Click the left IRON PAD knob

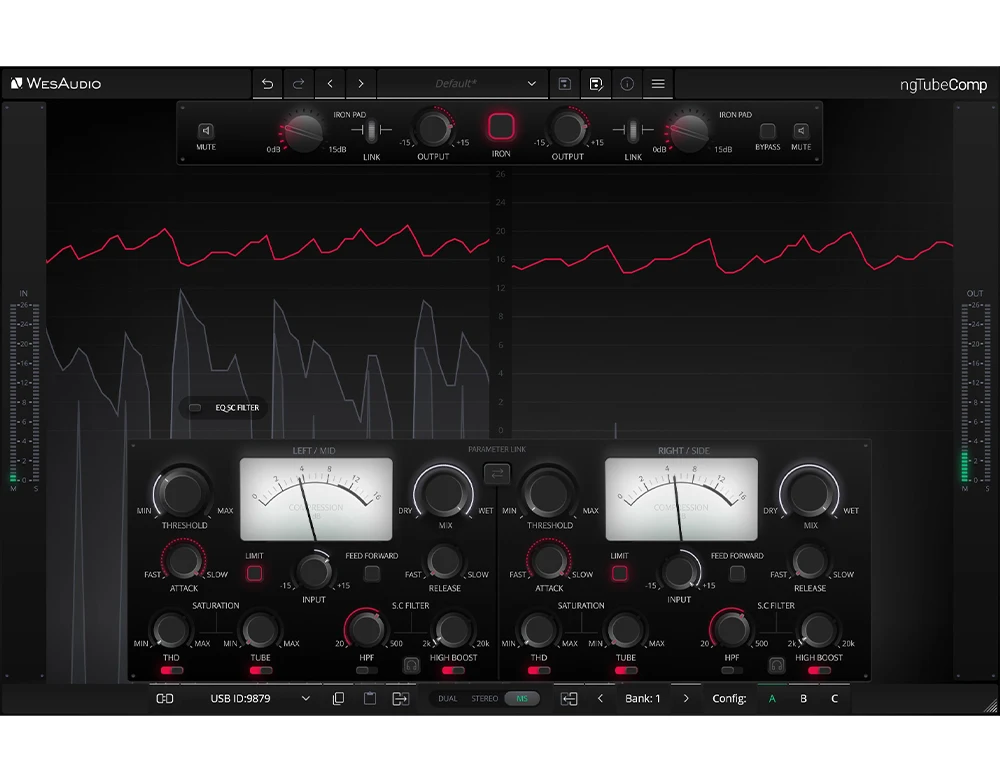click(x=304, y=132)
